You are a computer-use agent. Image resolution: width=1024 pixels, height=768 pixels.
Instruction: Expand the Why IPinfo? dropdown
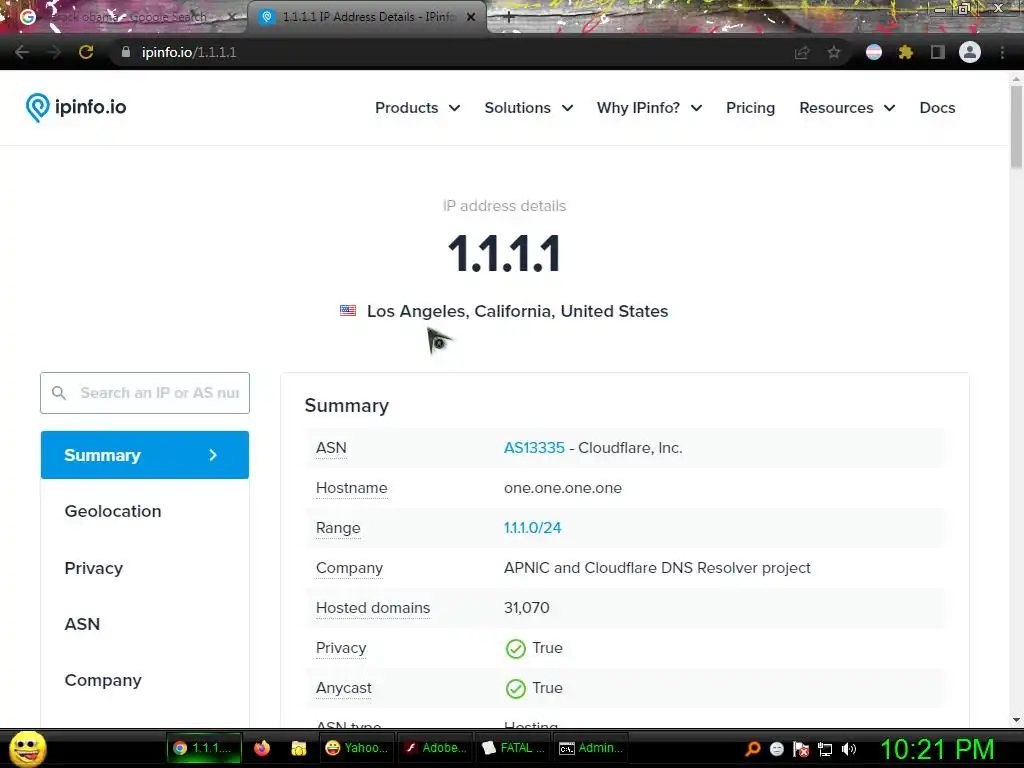tap(649, 108)
